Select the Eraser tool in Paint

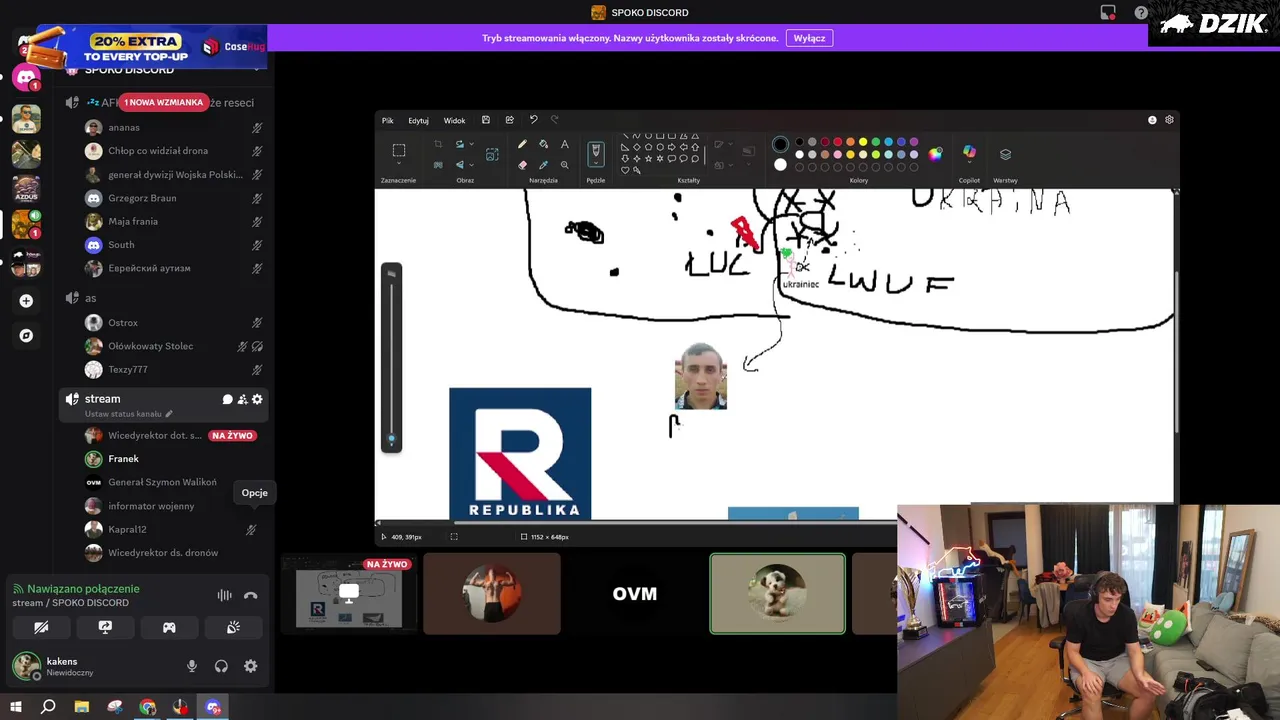click(x=522, y=165)
